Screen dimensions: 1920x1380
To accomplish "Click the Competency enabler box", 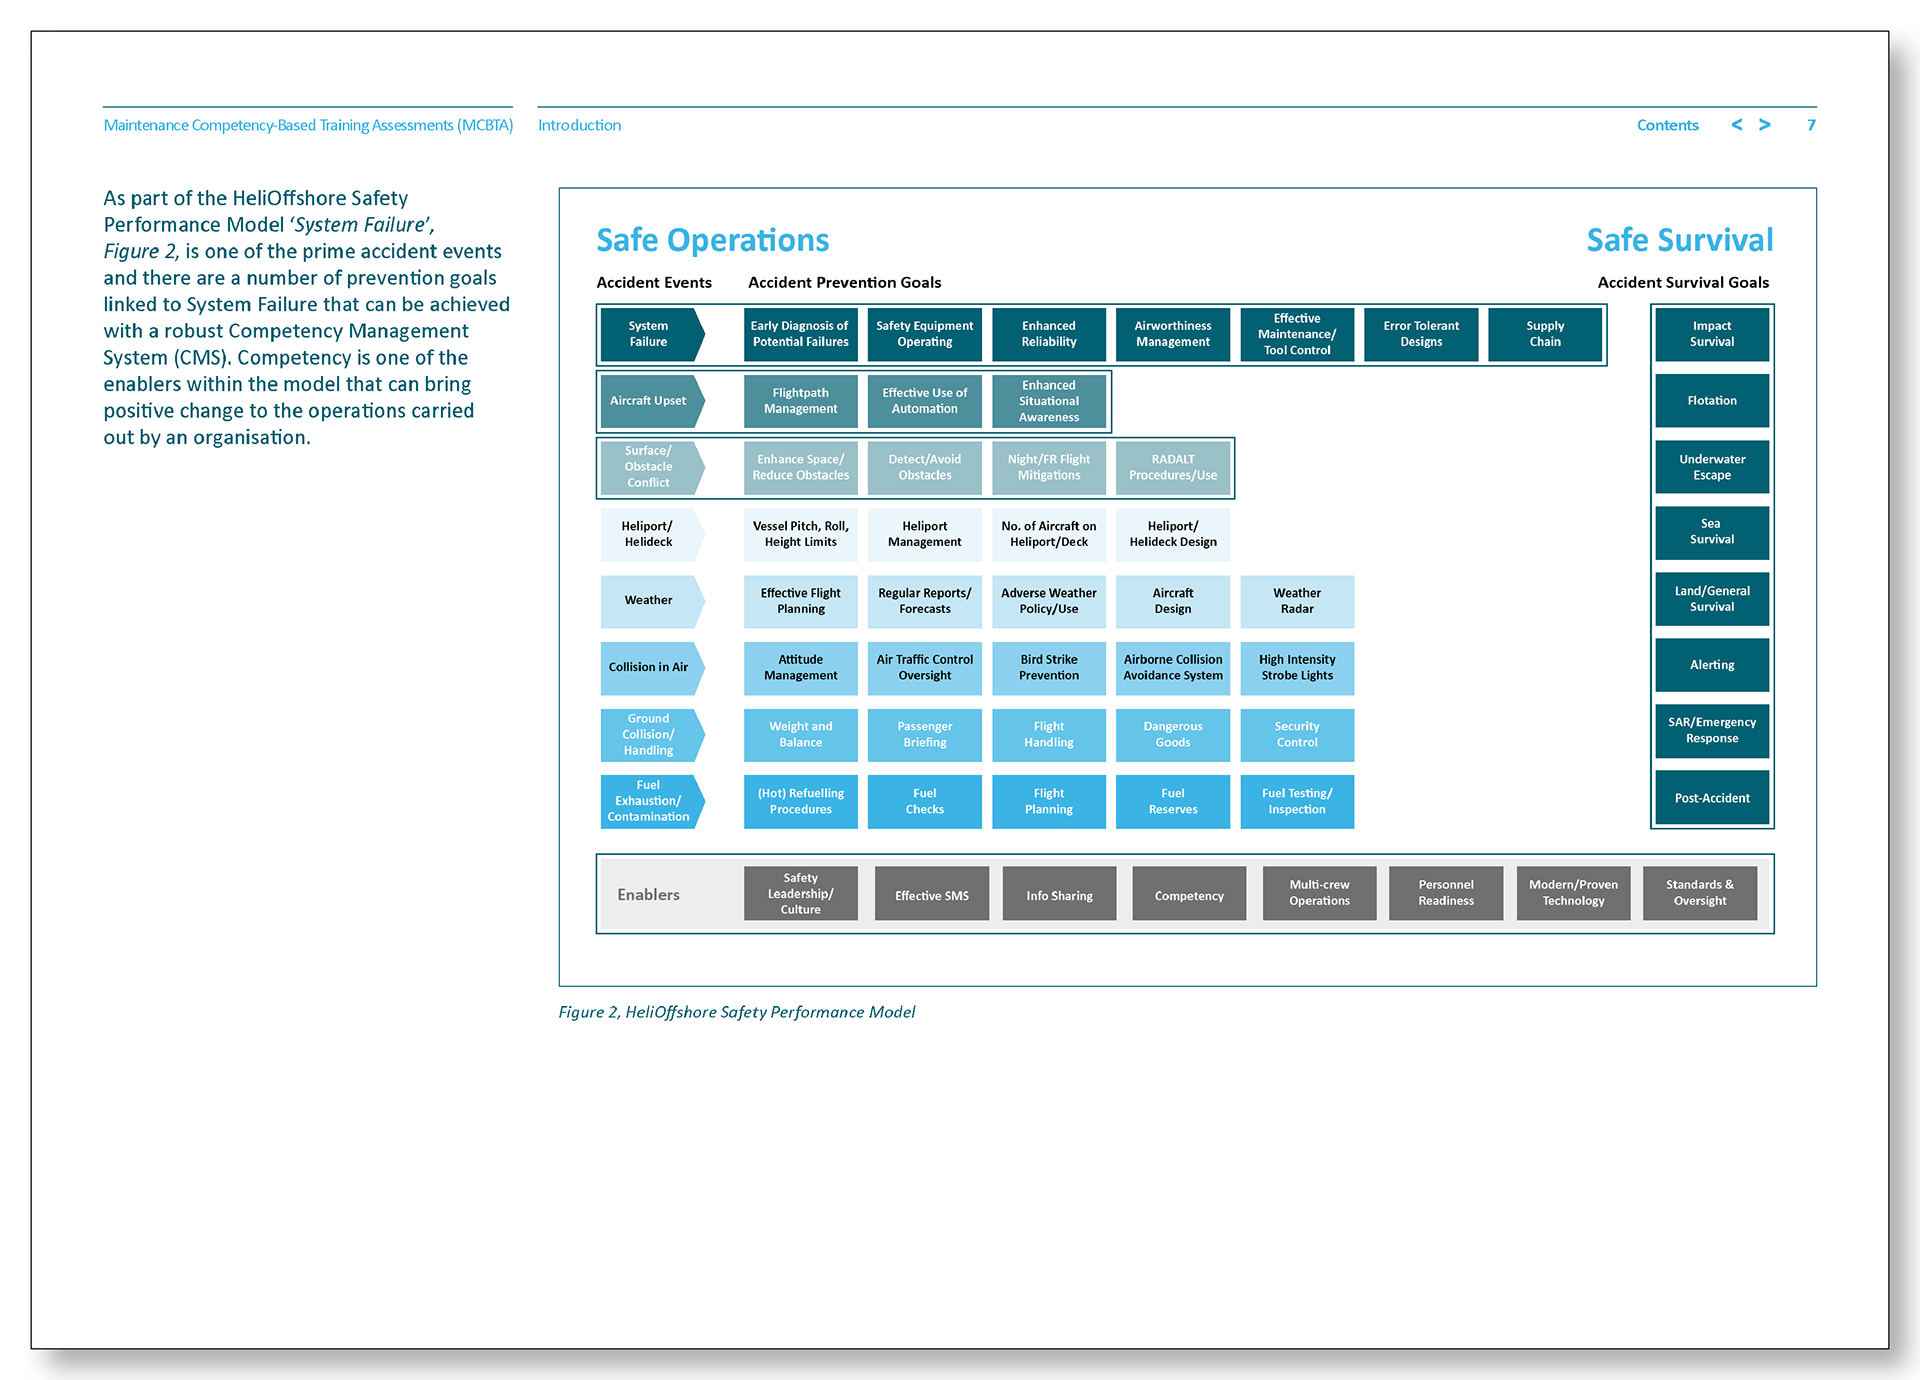I will 1189,895.
